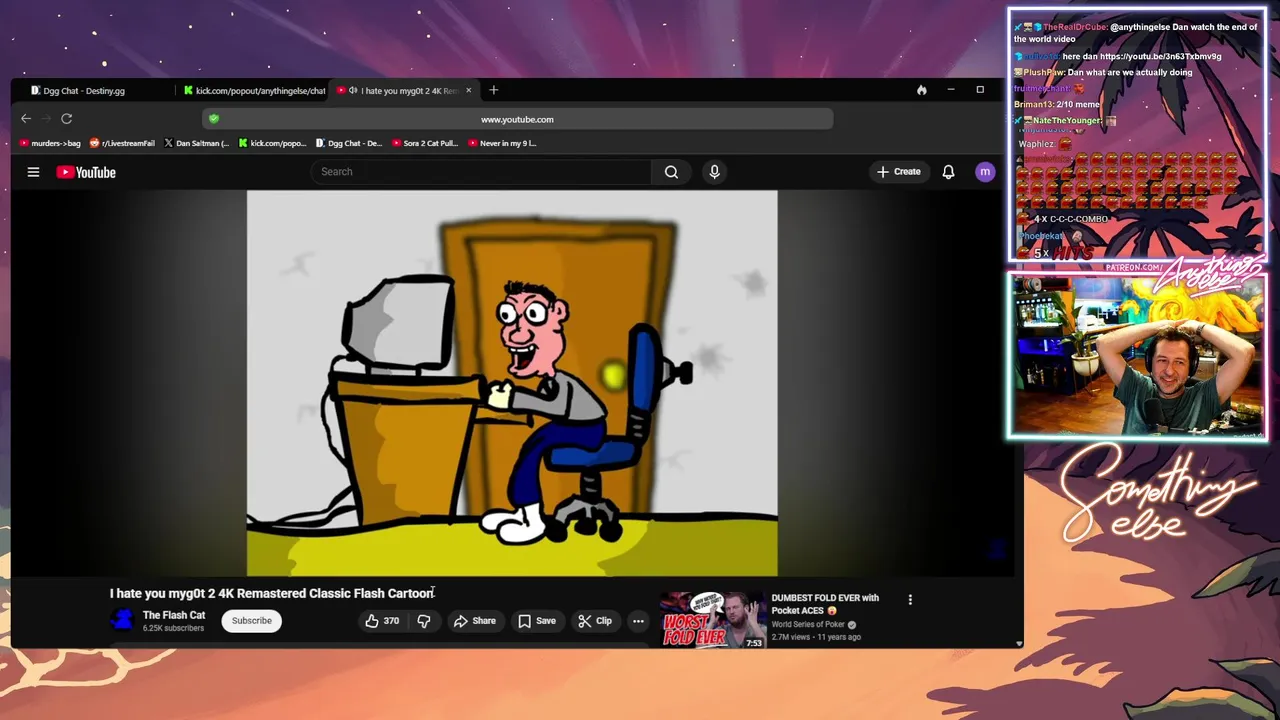Open kick.com/popo... bookmark
Viewport: 1280px width, 720px height.
point(272,143)
